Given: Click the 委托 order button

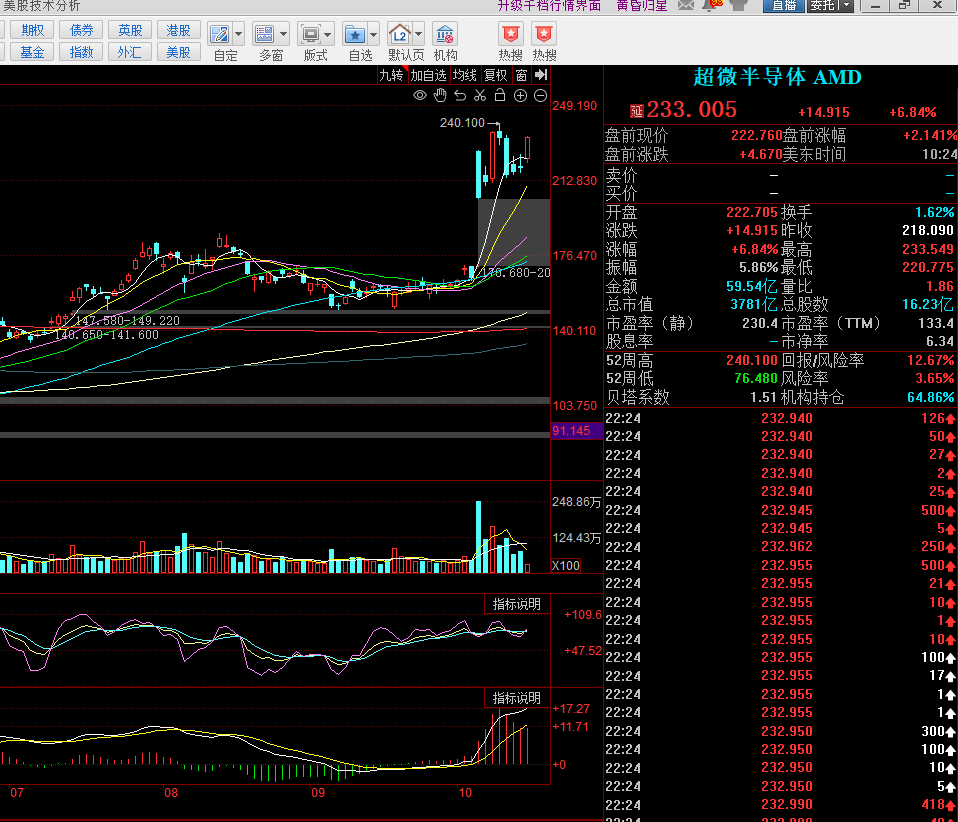Looking at the screenshot, I should click(822, 6).
